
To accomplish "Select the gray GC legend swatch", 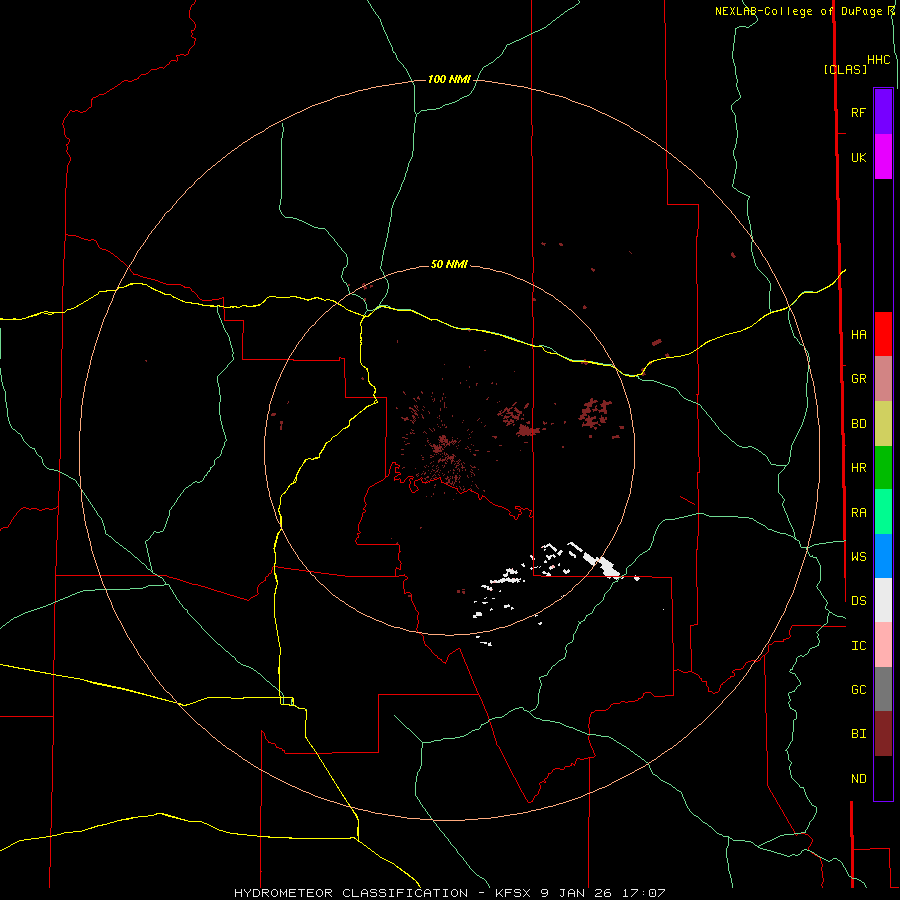I will (883, 689).
